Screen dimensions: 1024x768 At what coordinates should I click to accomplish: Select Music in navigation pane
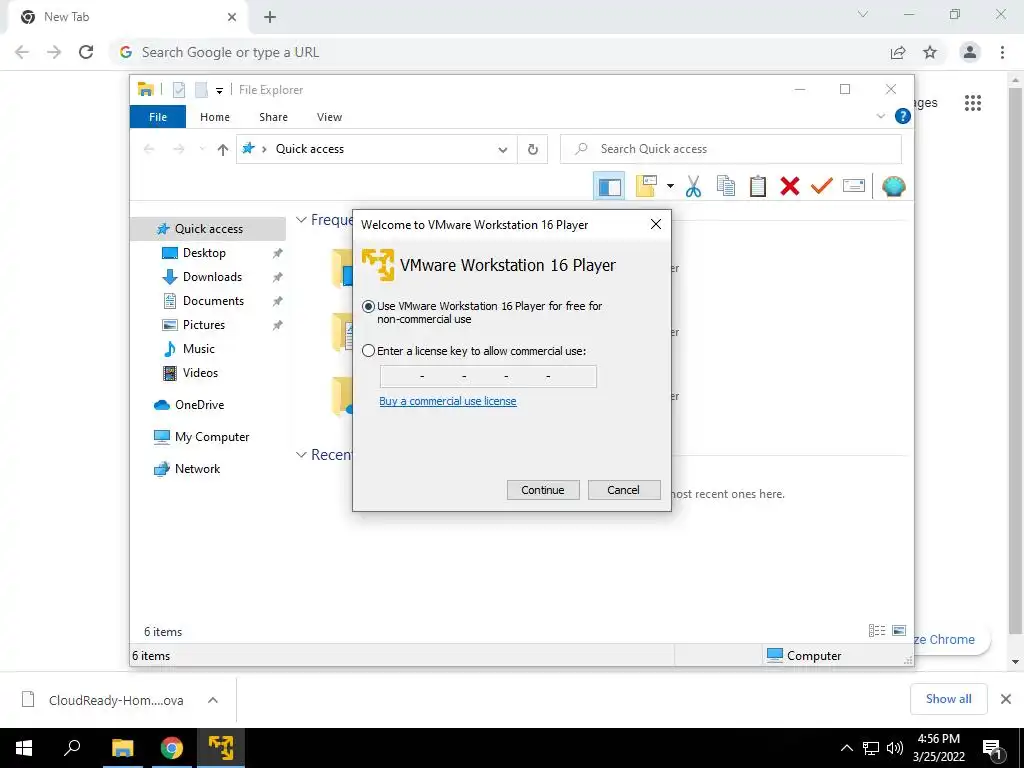pos(198,349)
